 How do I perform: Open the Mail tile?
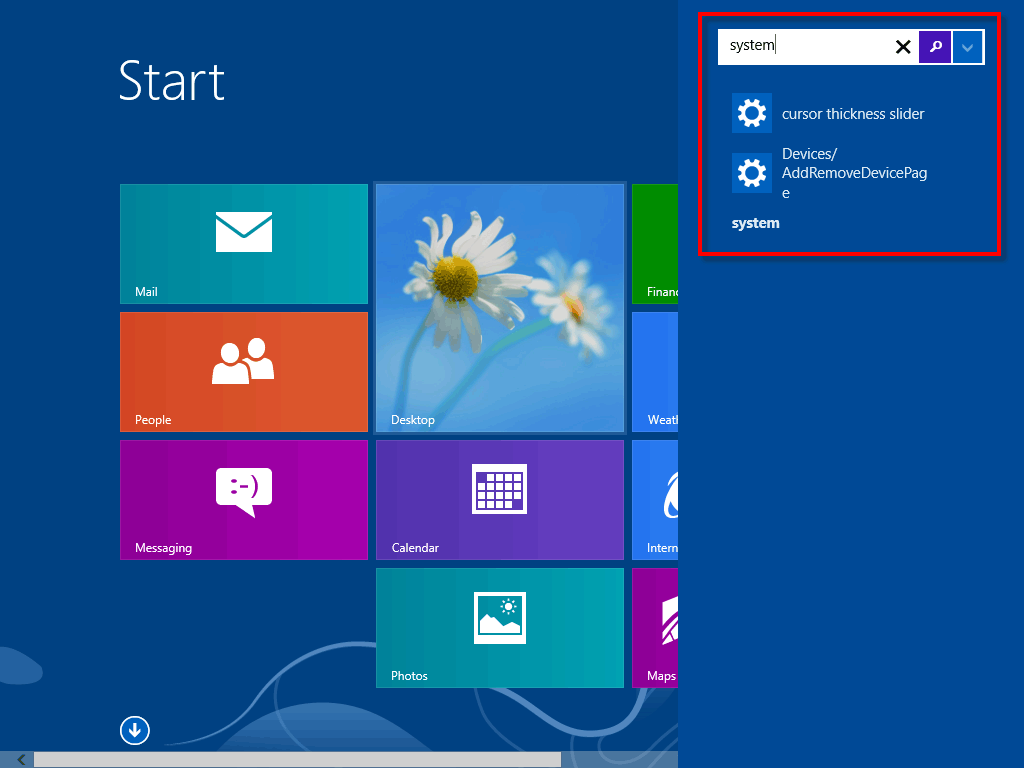click(x=244, y=244)
